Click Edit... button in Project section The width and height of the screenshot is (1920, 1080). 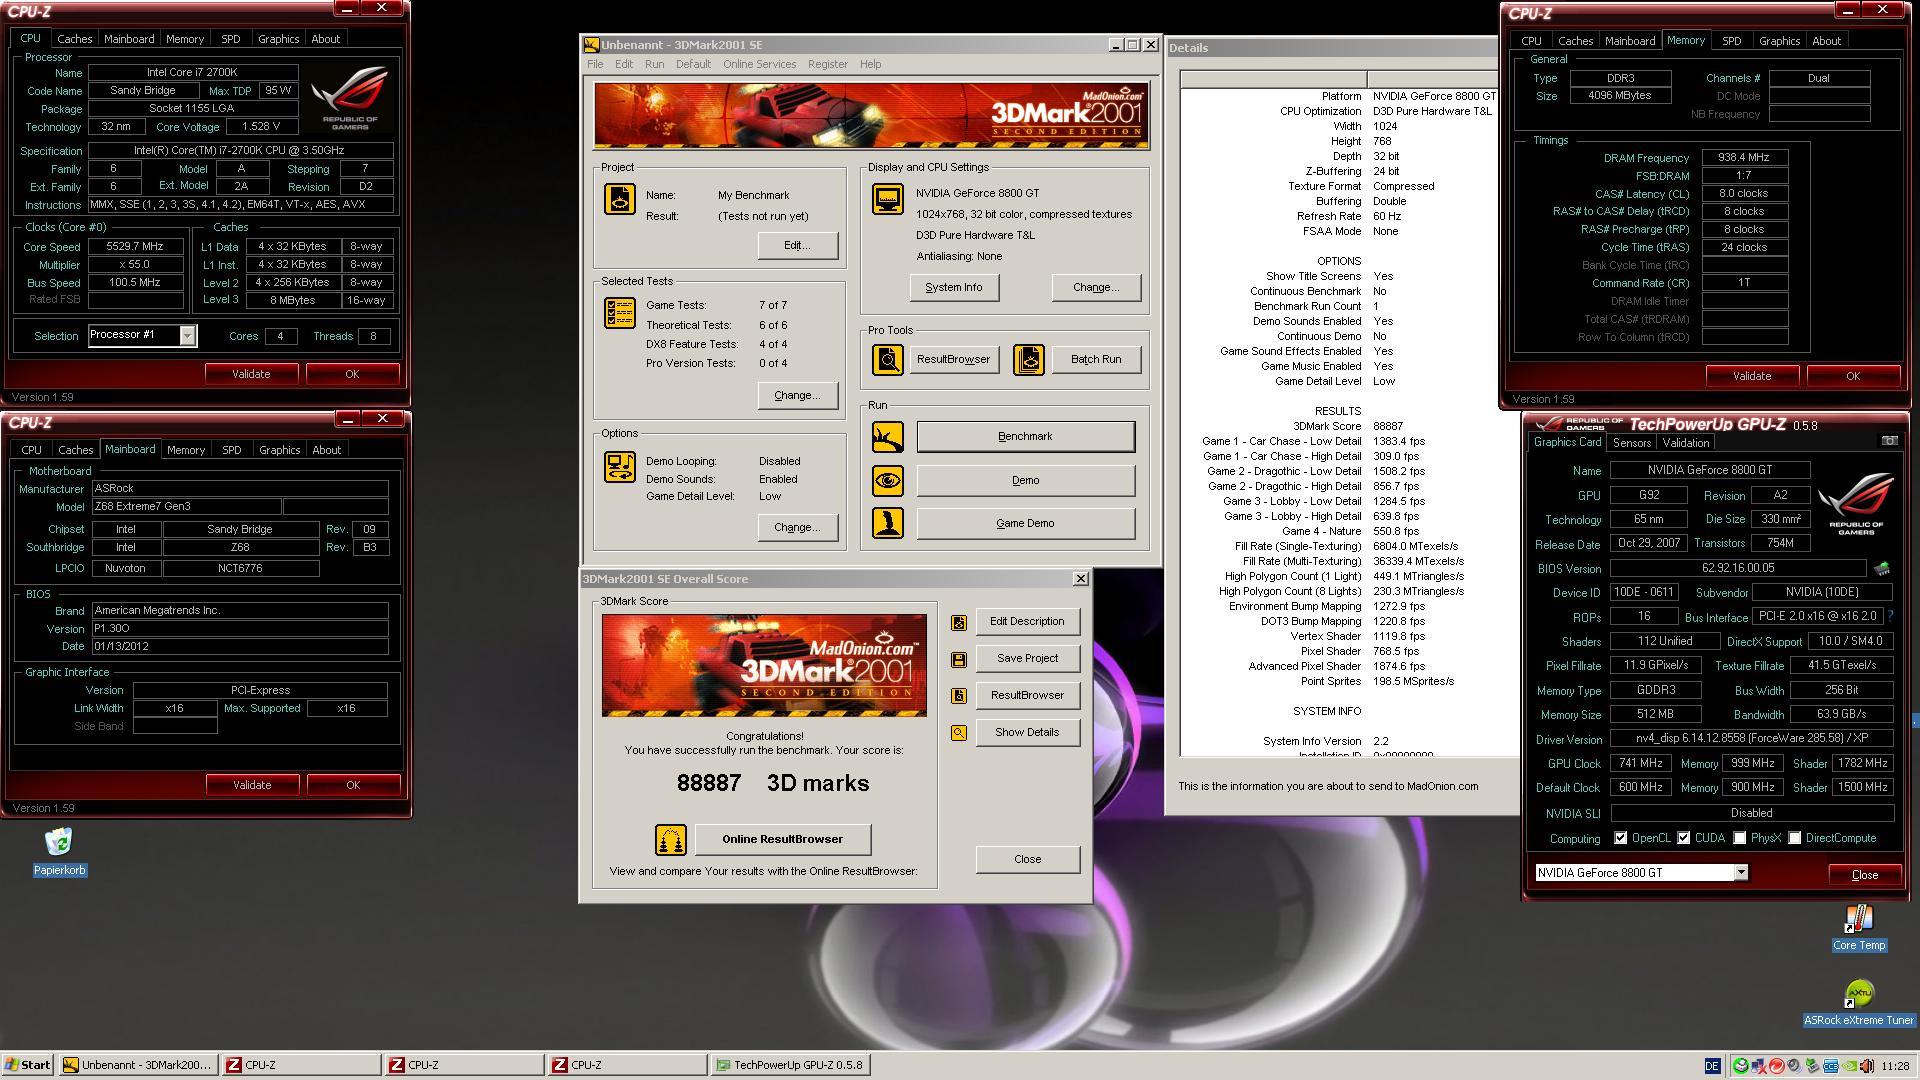797,246
